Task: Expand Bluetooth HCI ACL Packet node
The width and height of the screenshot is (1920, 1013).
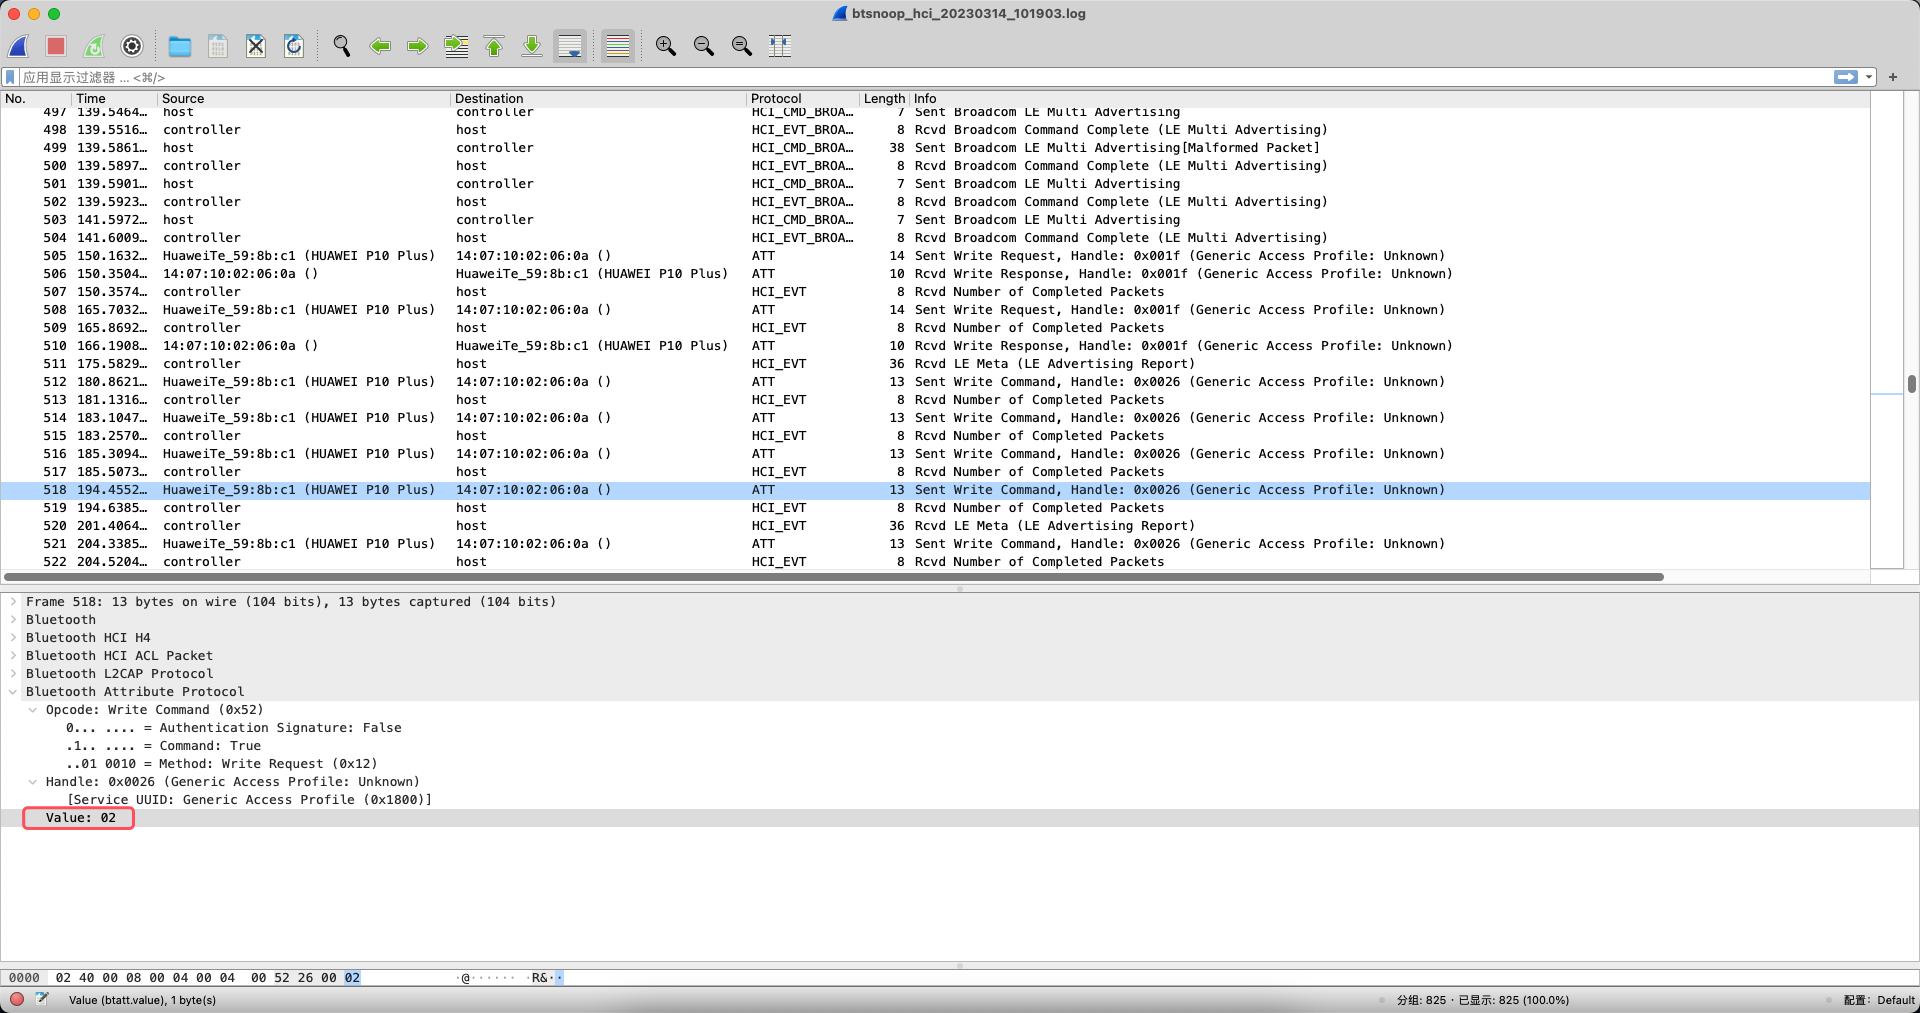Action: (13, 656)
